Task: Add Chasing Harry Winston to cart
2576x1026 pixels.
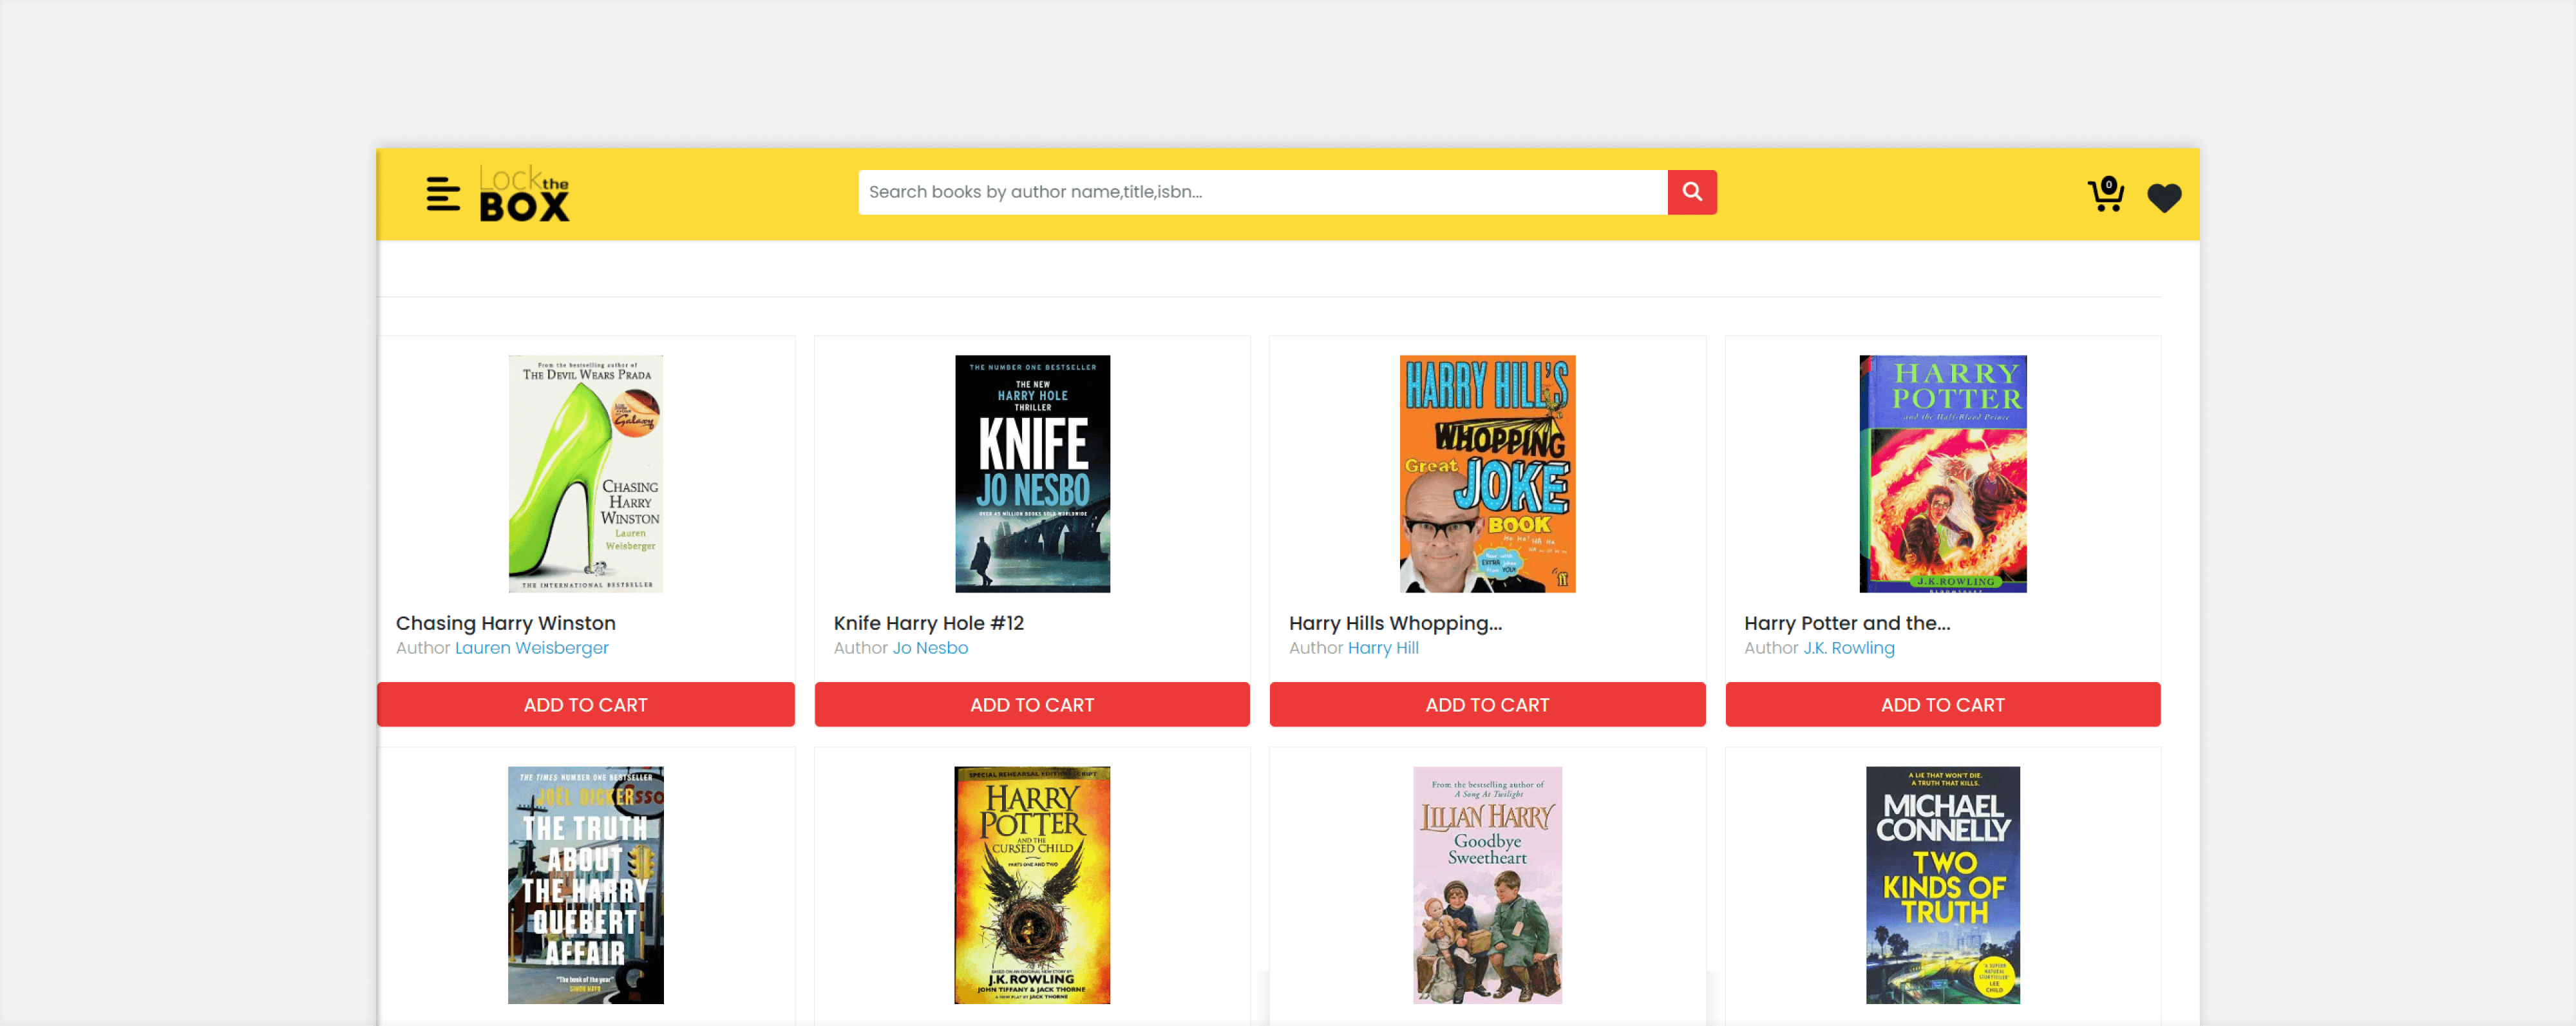Action: coord(585,705)
